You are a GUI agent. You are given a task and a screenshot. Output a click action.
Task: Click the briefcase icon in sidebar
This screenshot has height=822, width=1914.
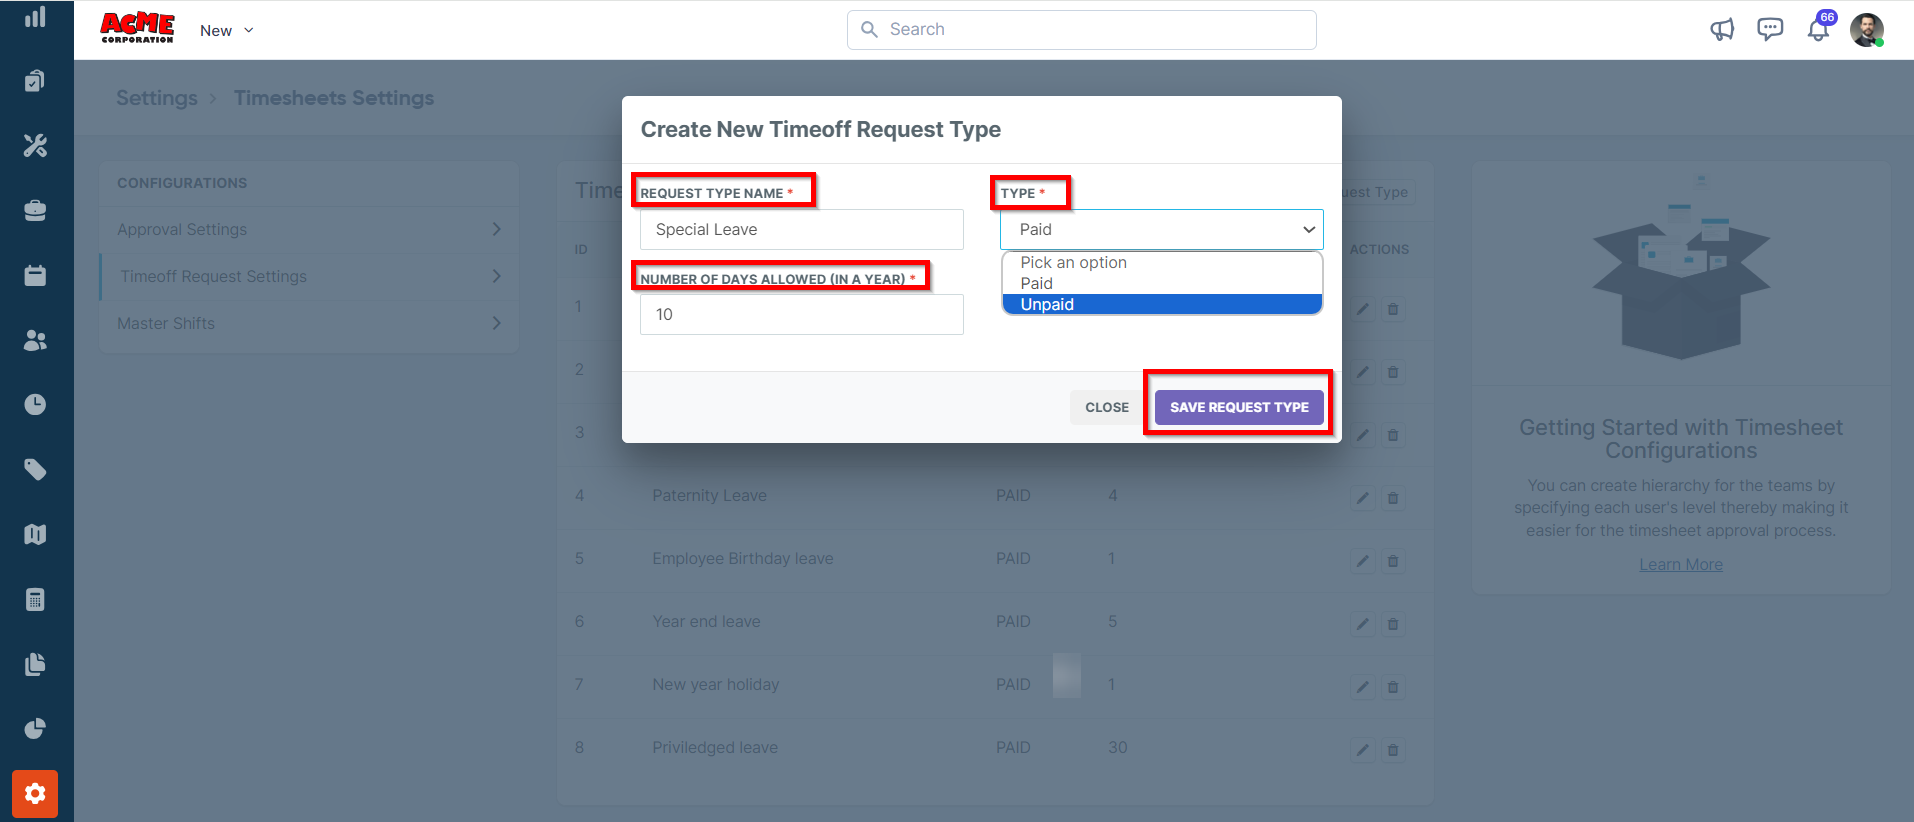tap(35, 211)
